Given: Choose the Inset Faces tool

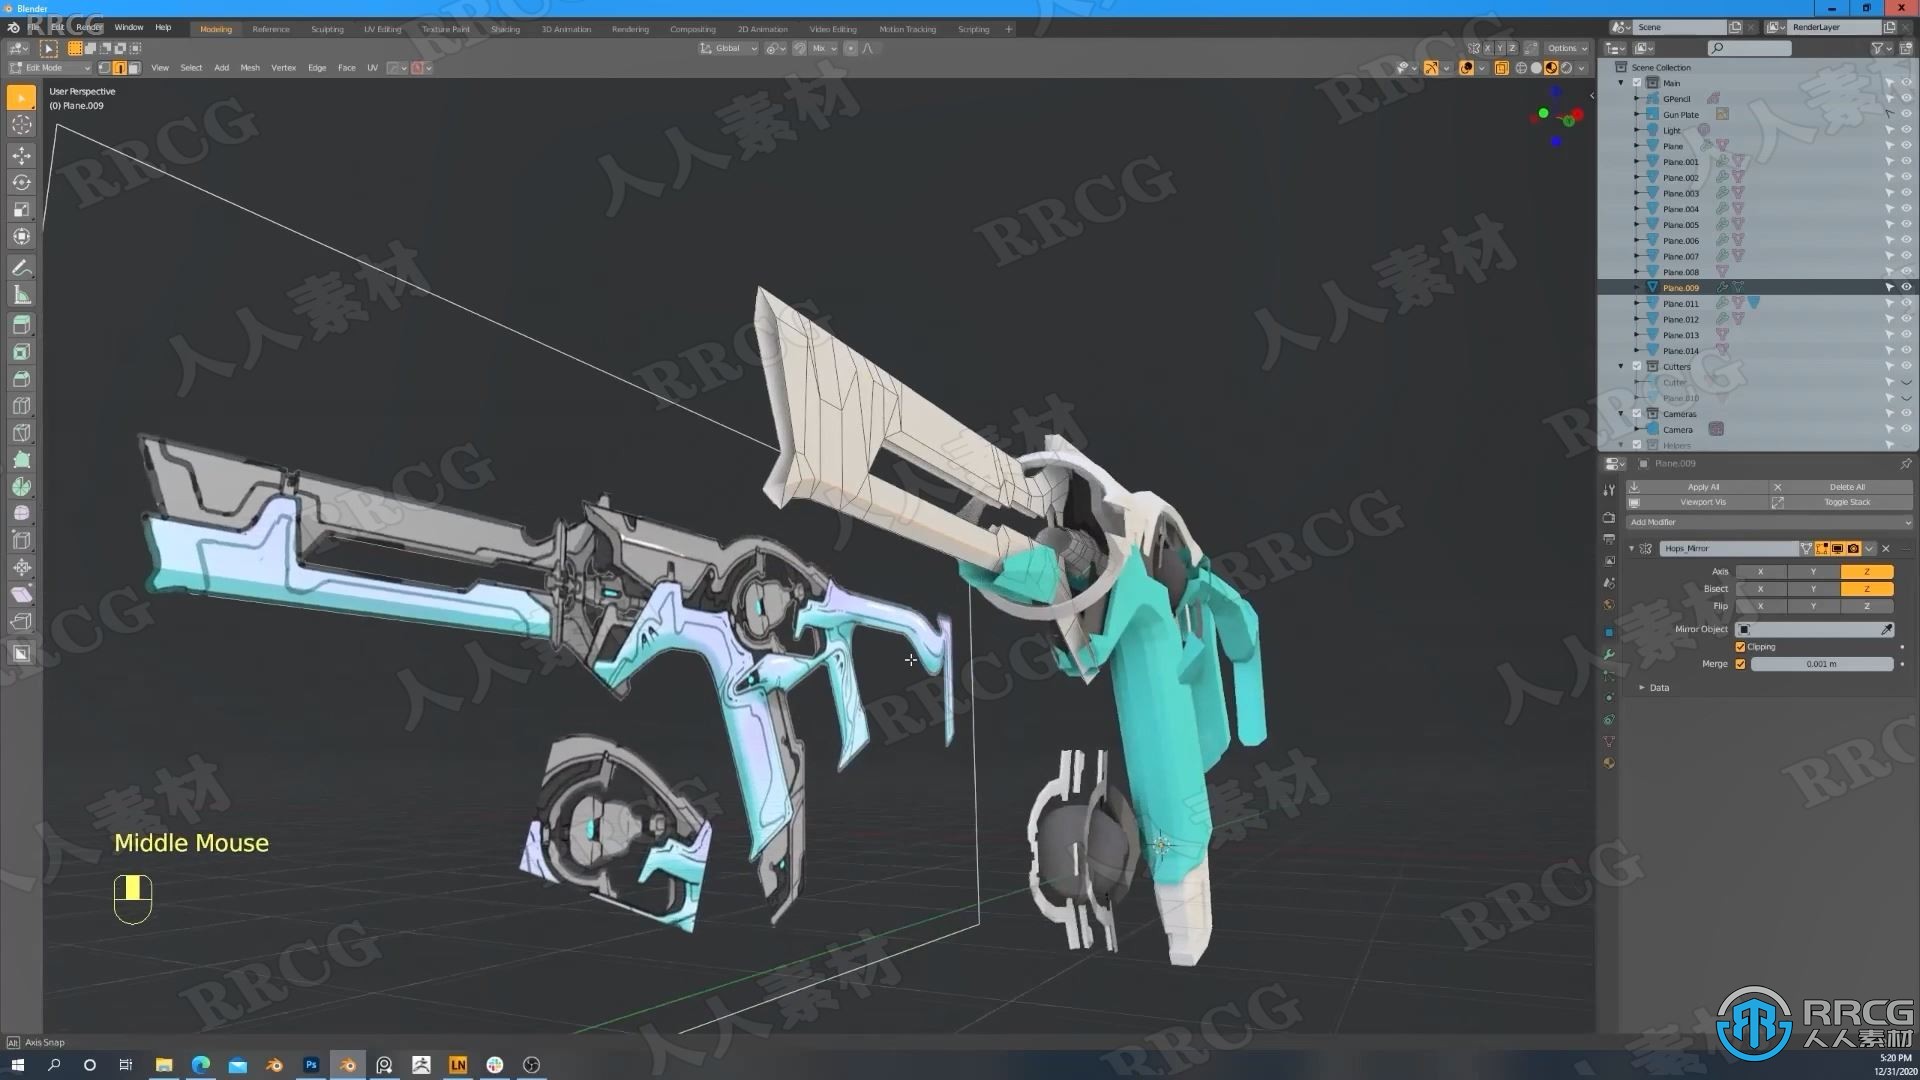Looking at the screenshot, I should point(21,351).
